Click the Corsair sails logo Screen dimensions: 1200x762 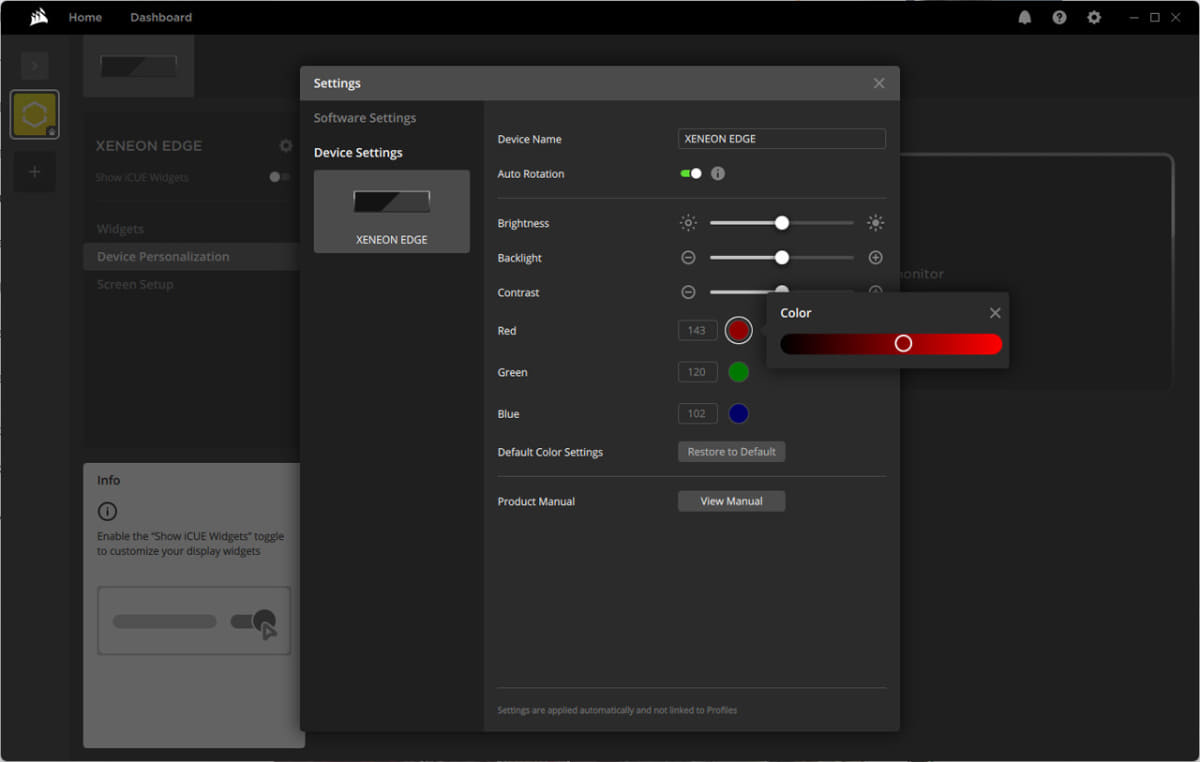click(39, 16)
